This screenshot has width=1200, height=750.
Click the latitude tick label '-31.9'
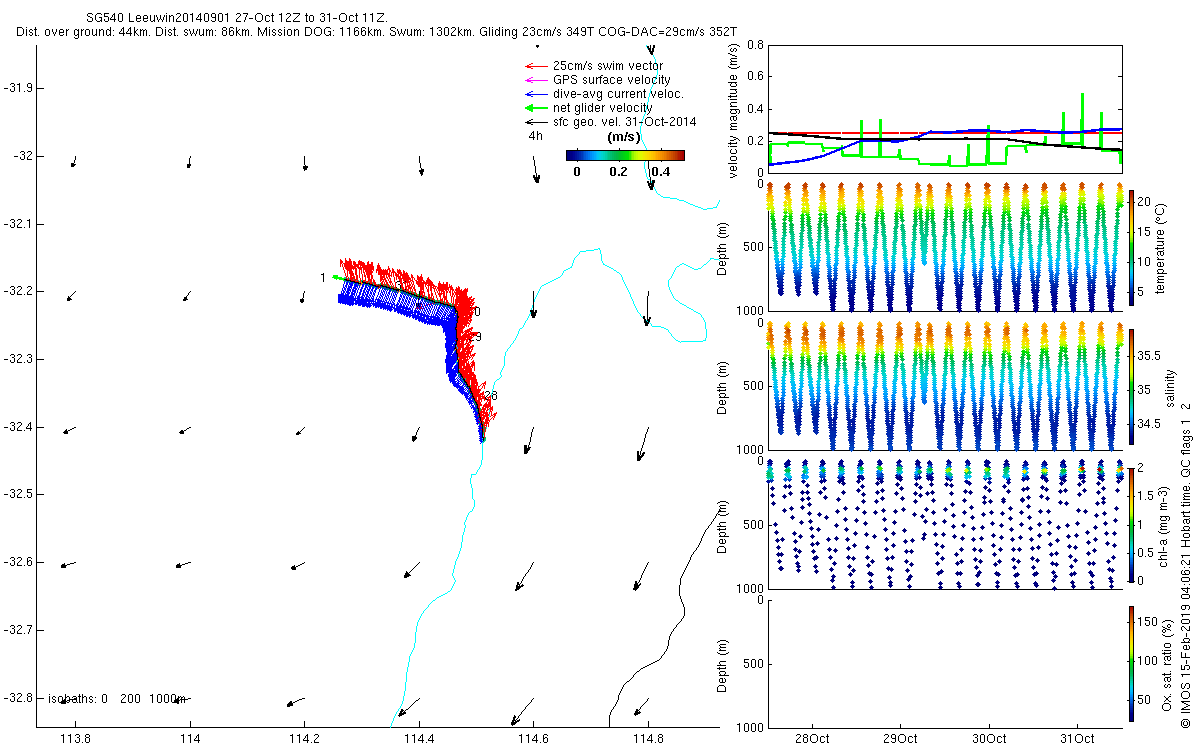[x=17, y=88]
